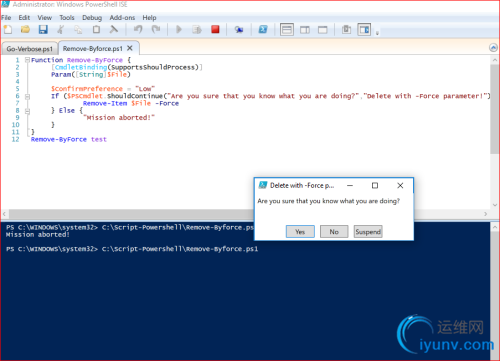Switch to the Go-Verbose.ps1 tab

click(x=30, y=49)
